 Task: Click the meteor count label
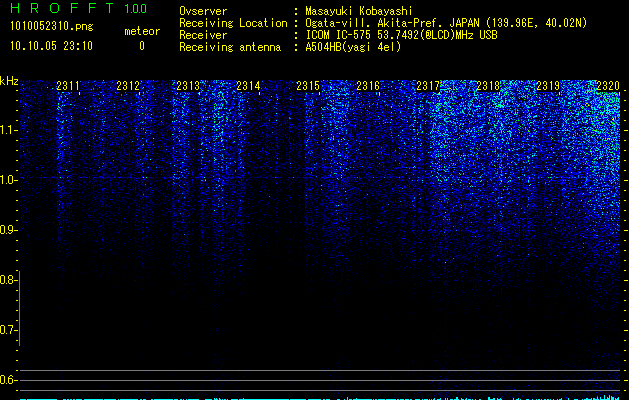pos(142,31)
